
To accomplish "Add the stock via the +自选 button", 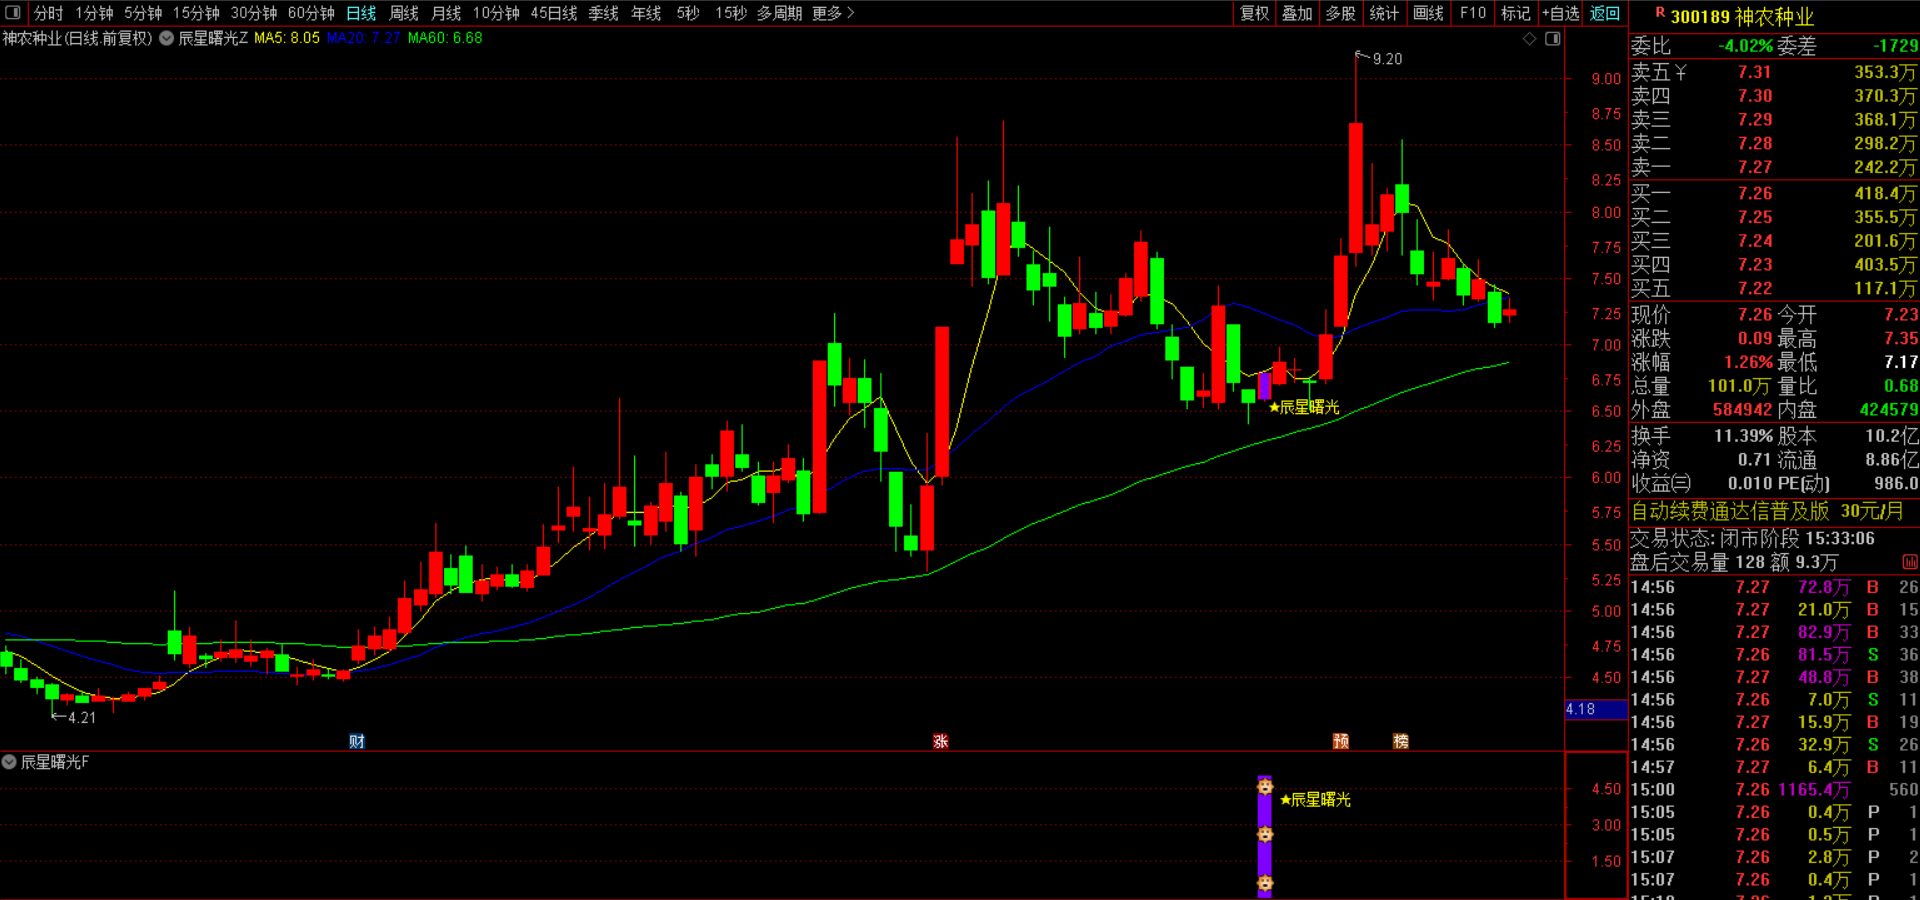I will [x=1561, y=13].
